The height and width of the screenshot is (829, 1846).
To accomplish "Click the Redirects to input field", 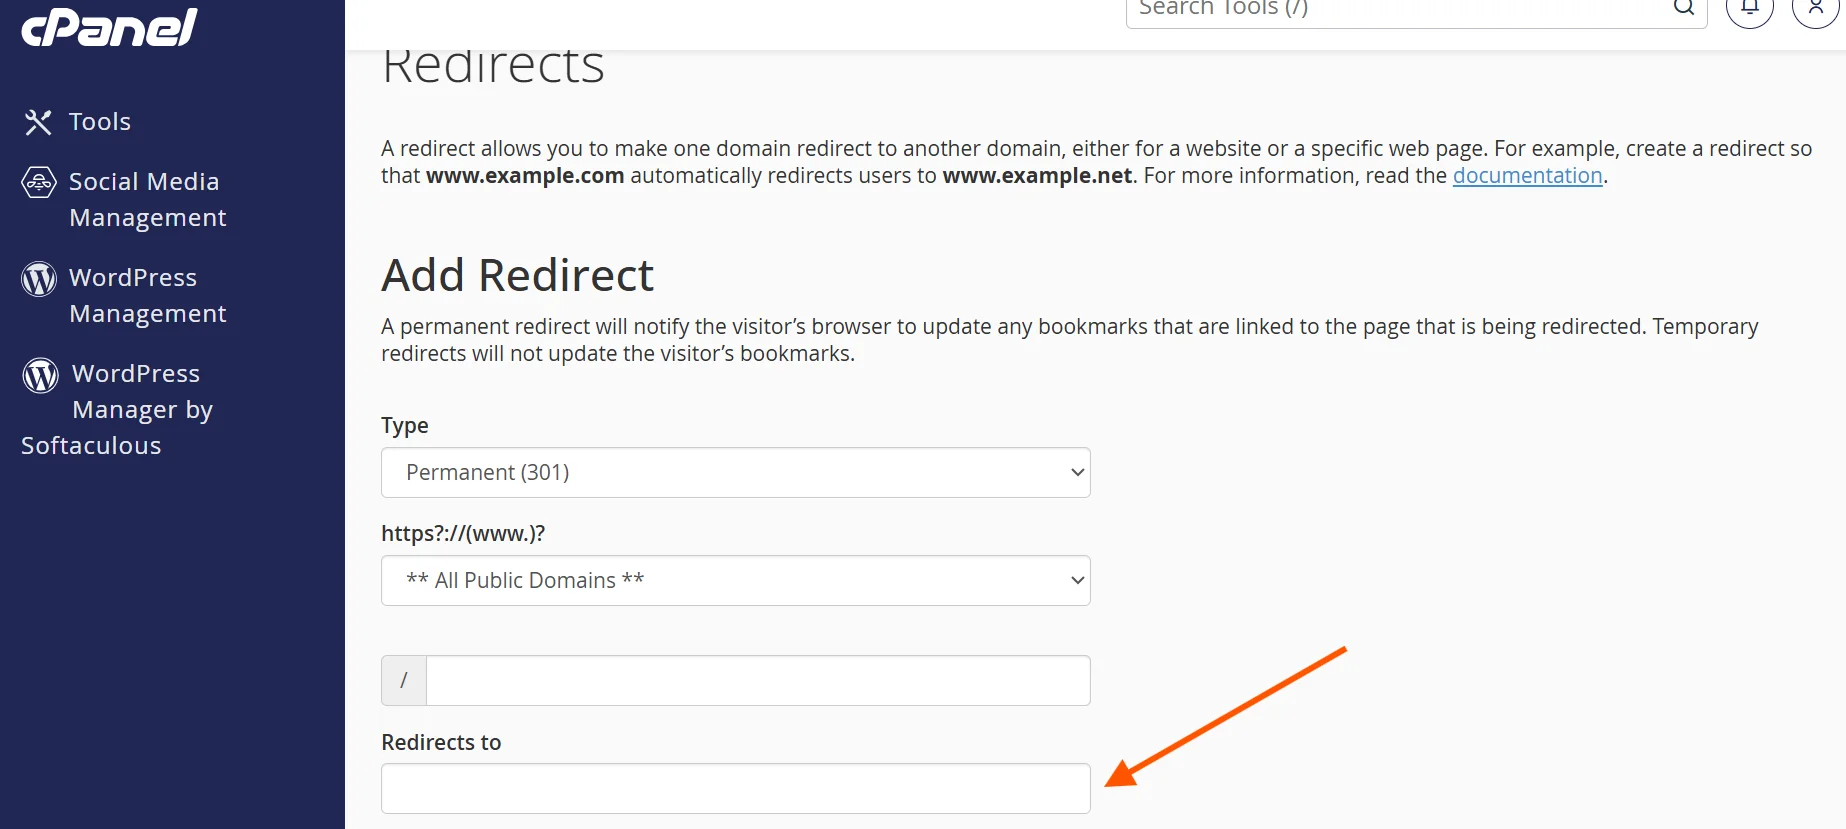I will tap(735, 788).
